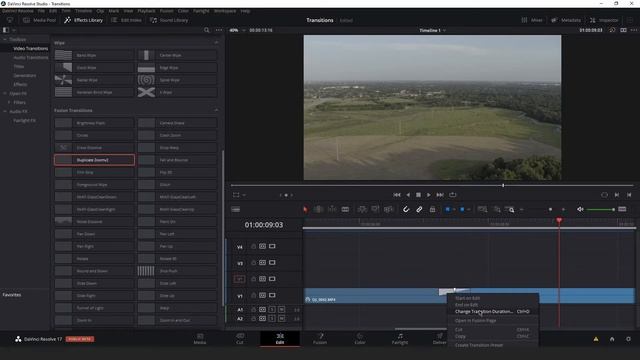Select the Spiral Wipe transition
This screenshot has height=360, width=640.
177,80
